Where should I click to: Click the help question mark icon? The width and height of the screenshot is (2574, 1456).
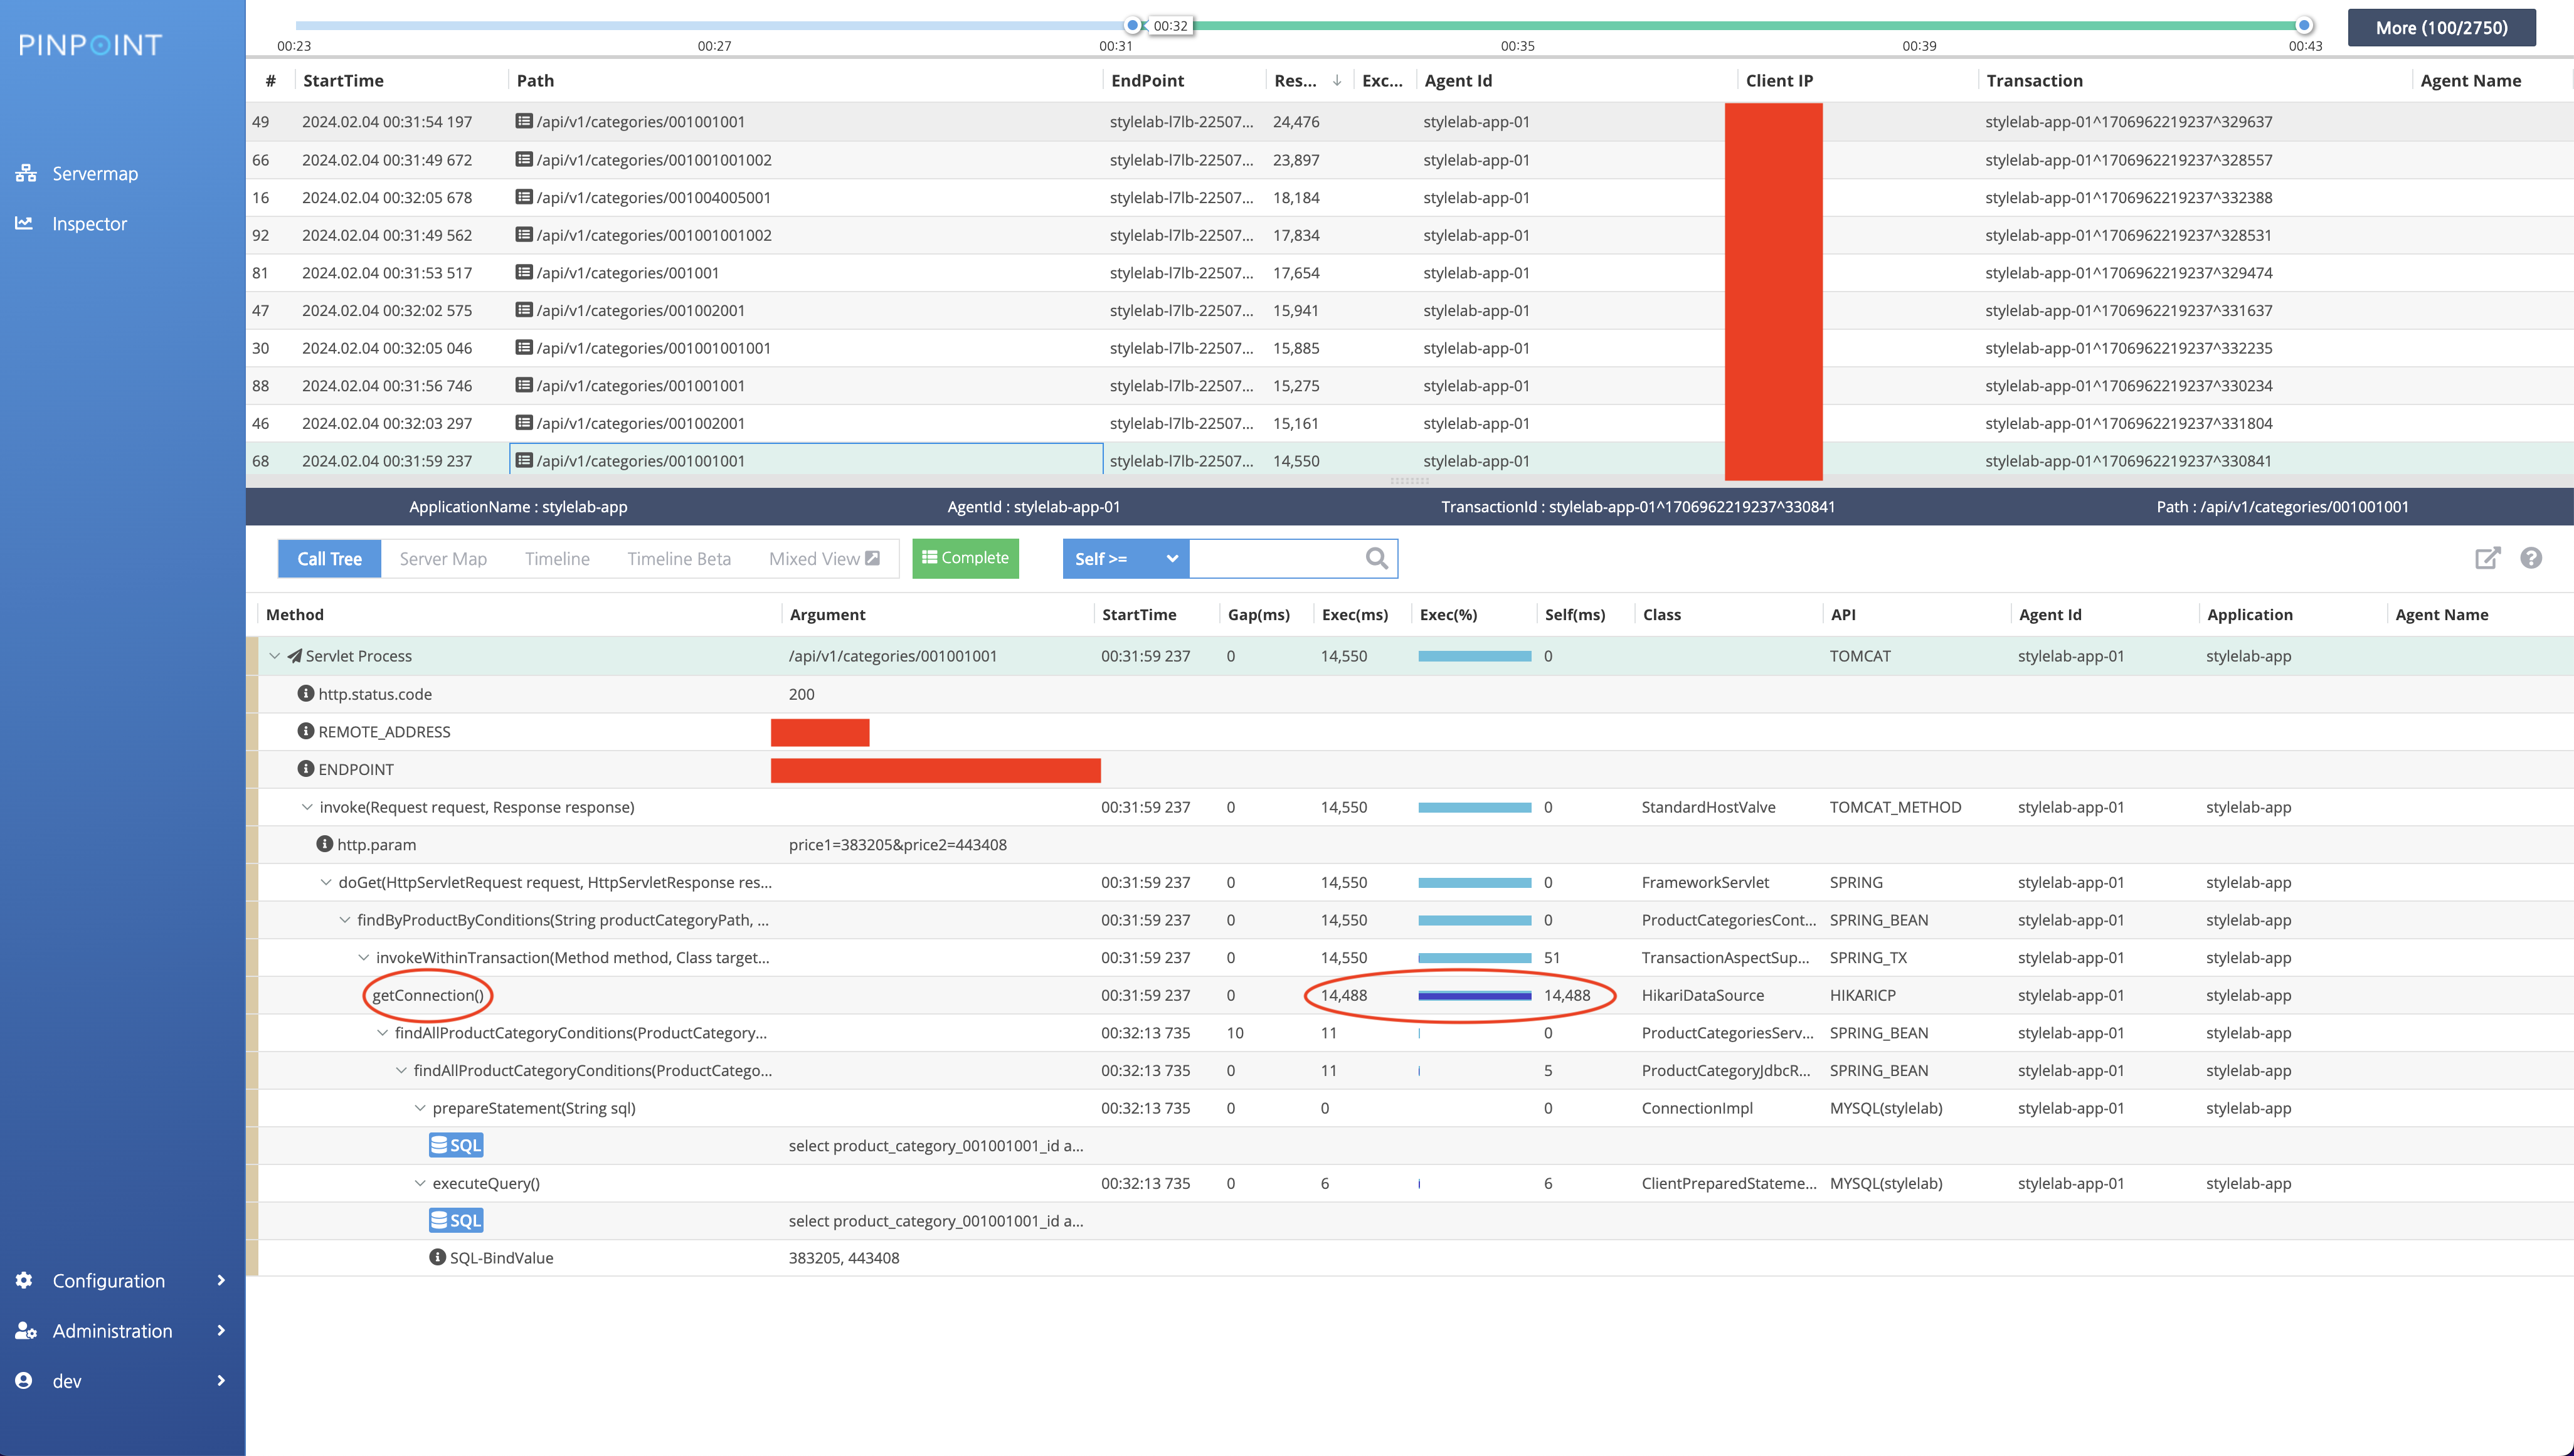tap(2531, 558)
